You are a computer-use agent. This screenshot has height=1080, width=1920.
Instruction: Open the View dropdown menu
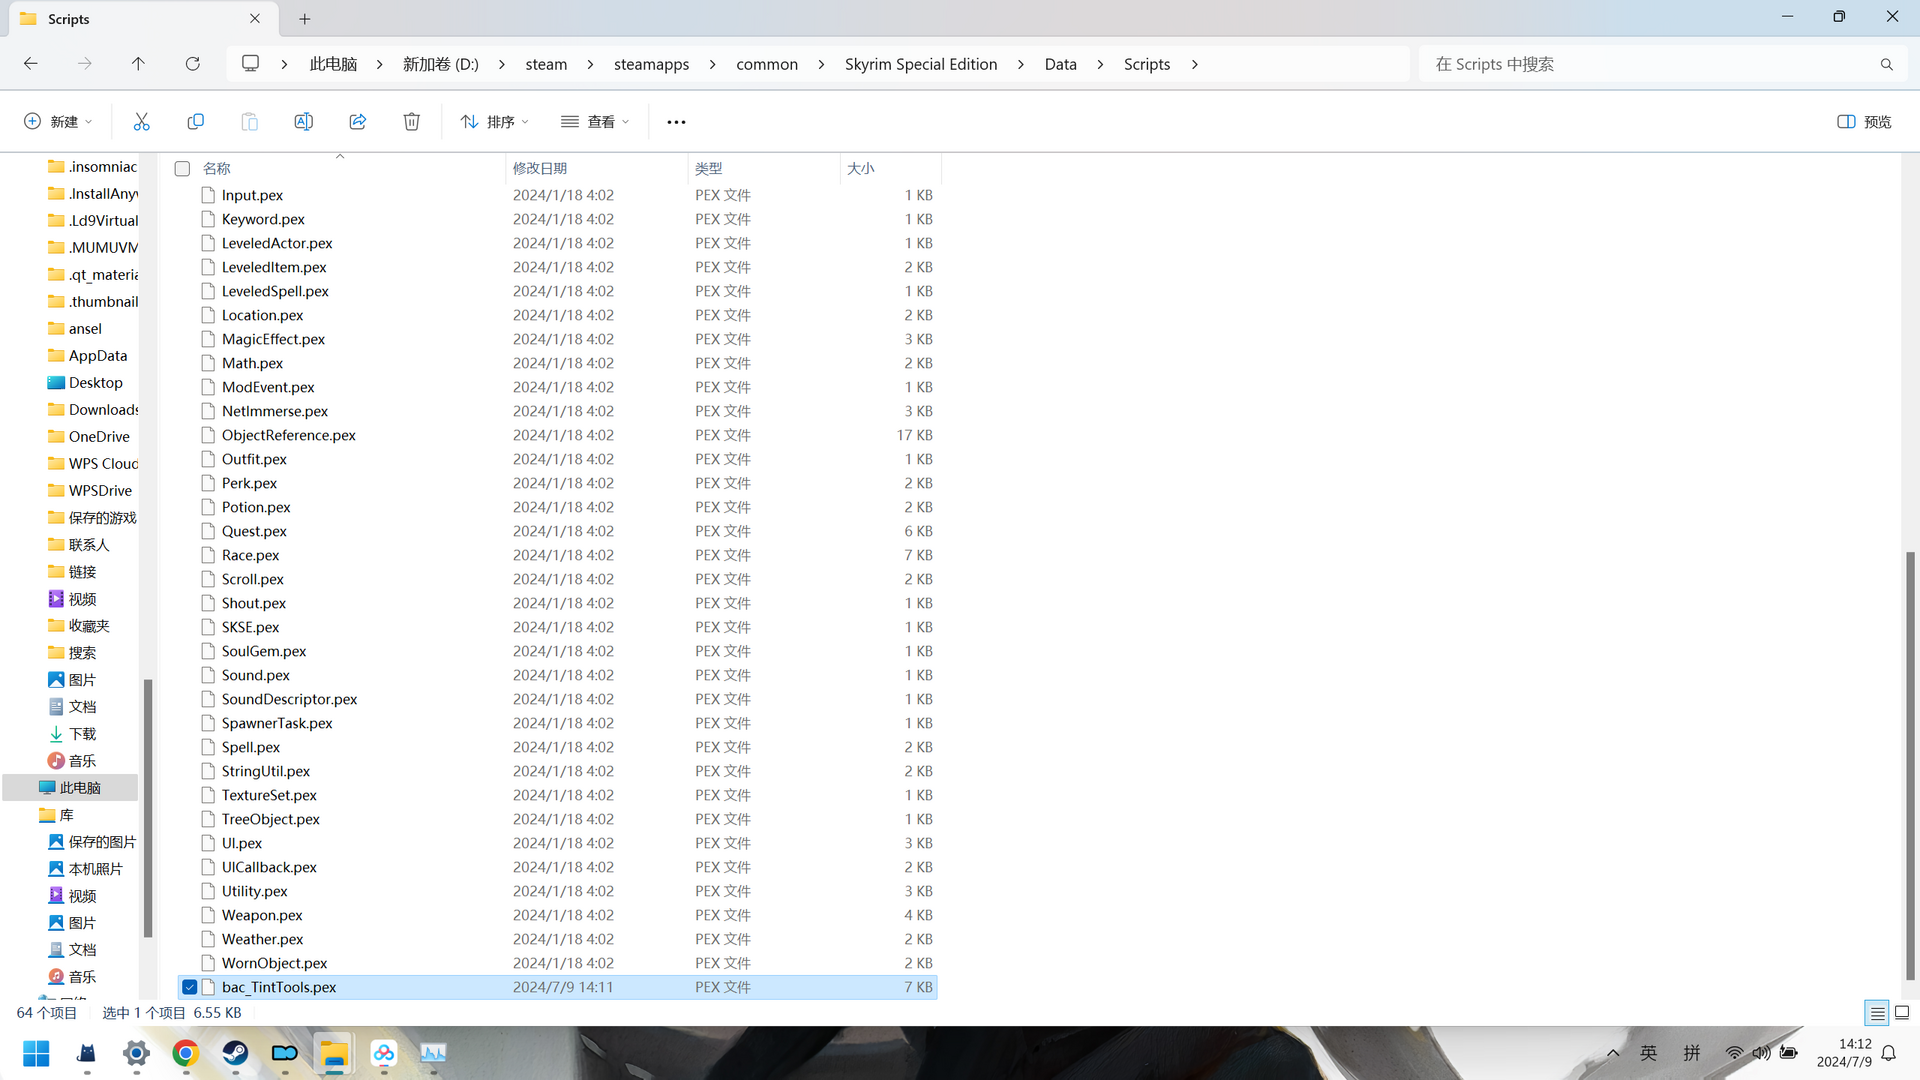click(595, 122)
